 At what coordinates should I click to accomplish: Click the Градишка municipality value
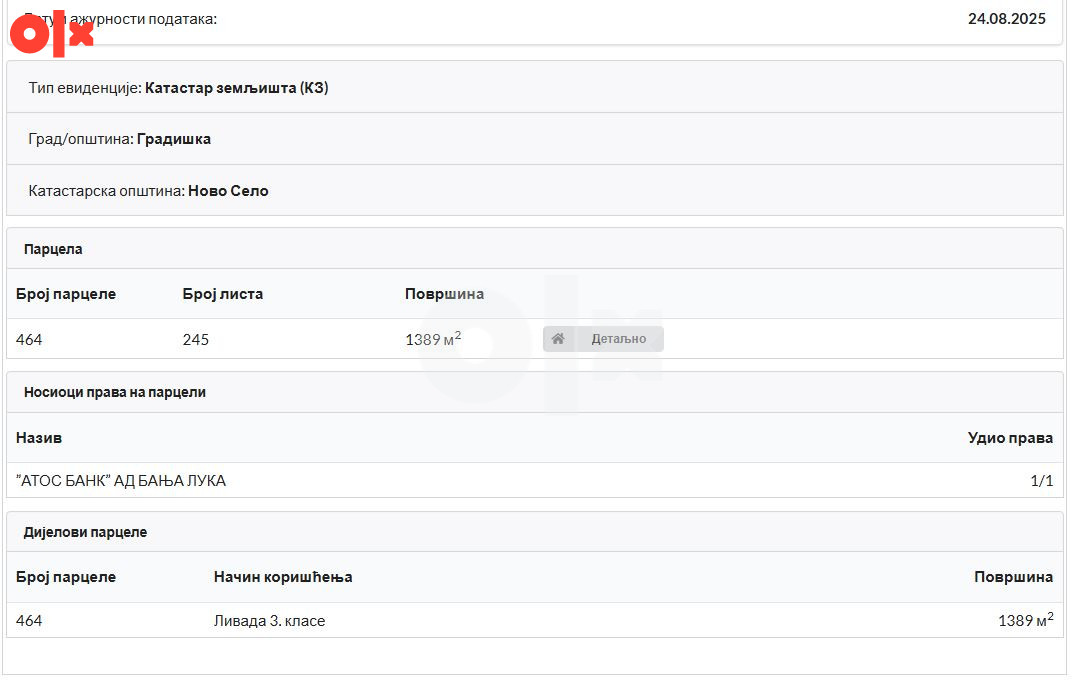click(x=174, y=139)
